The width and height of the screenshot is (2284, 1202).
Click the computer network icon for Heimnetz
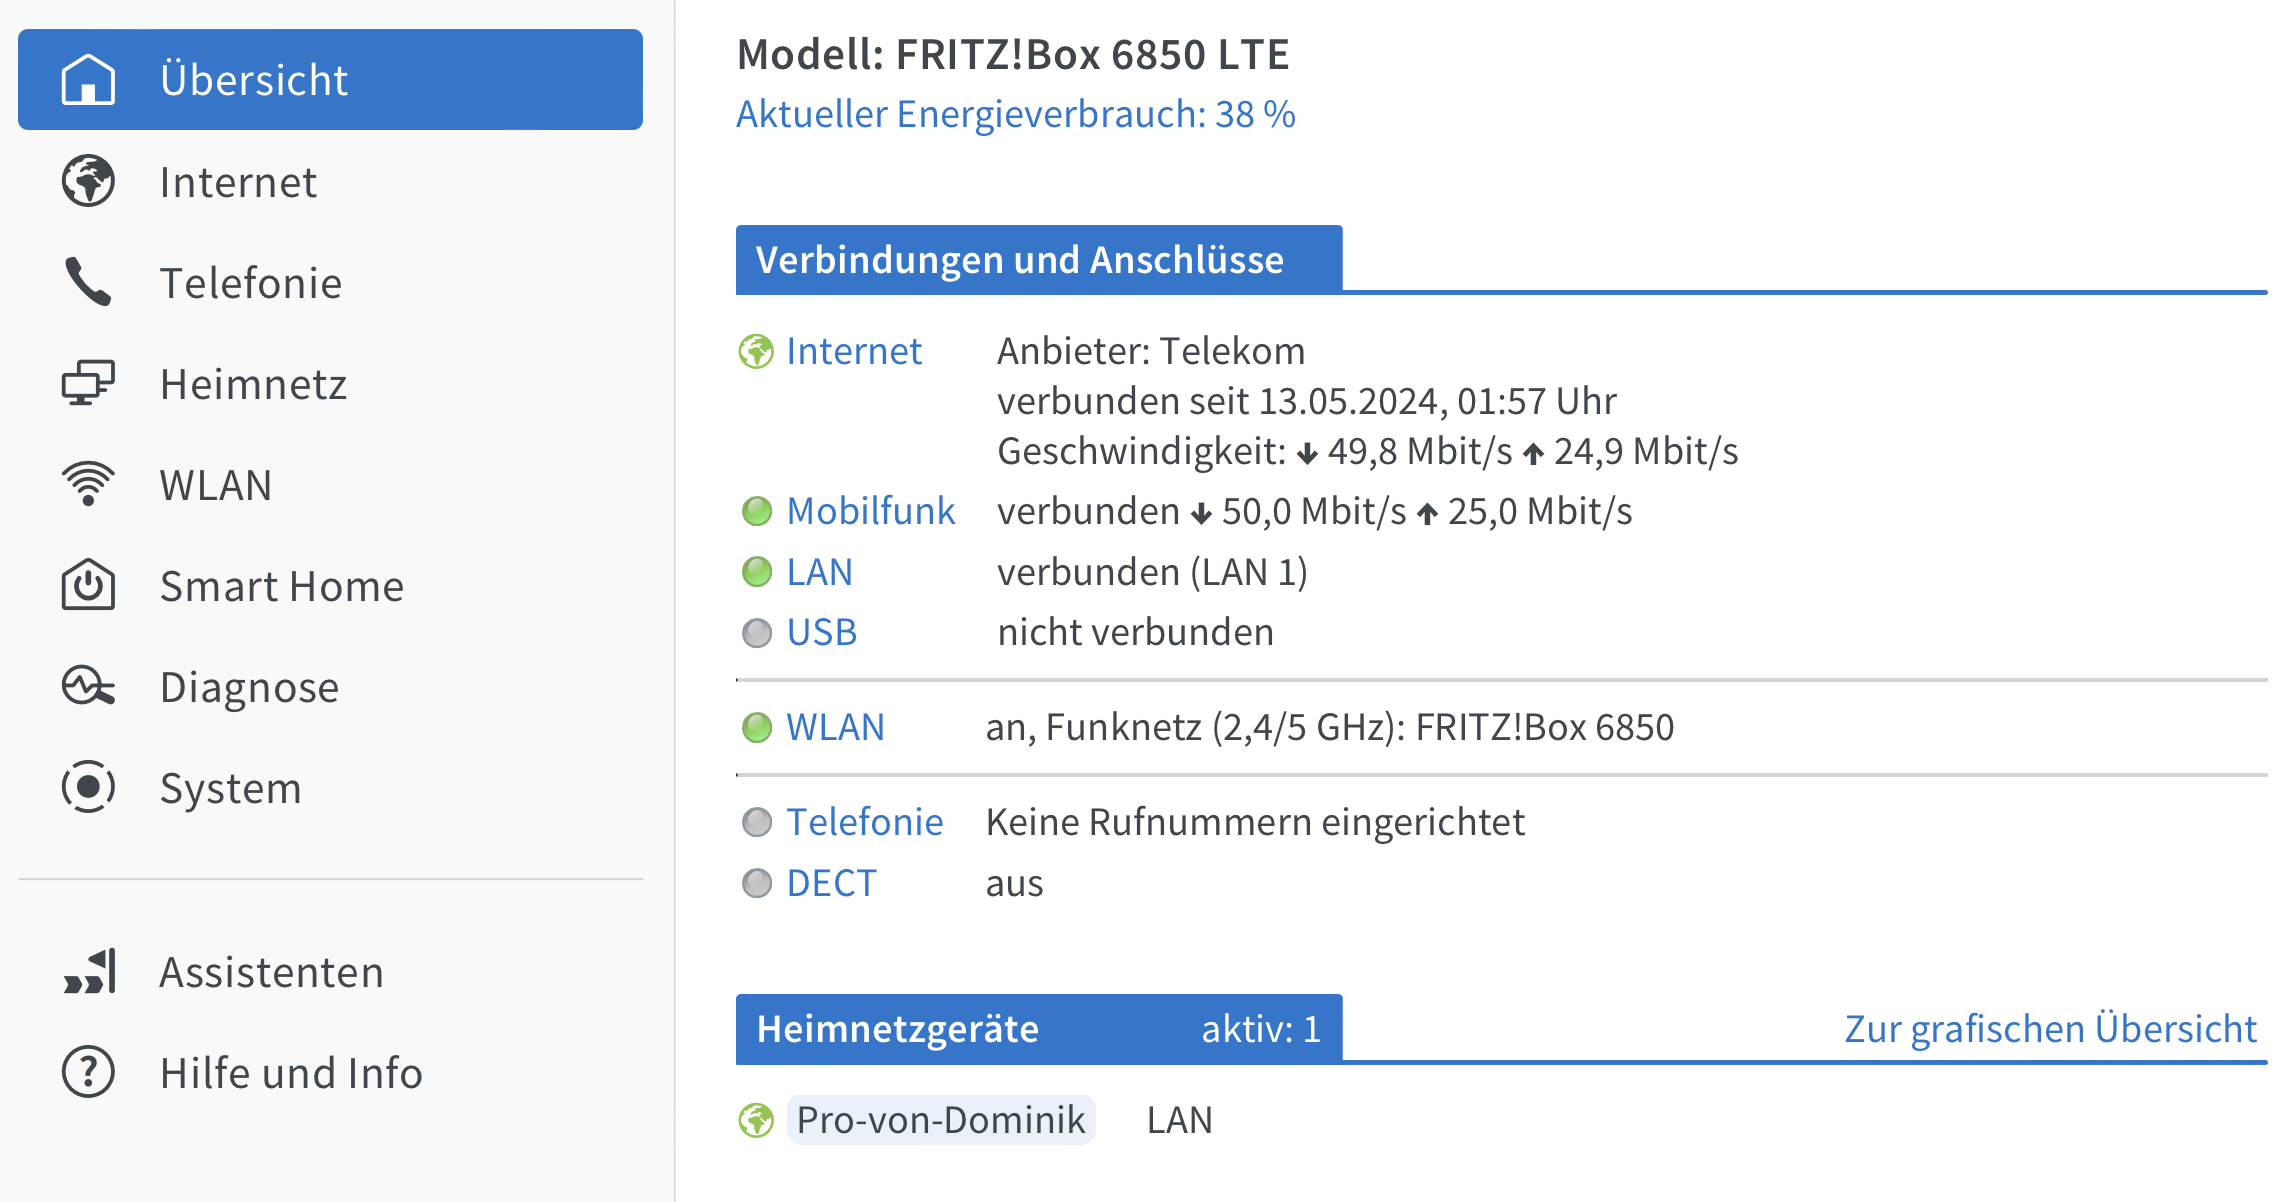coord(88,383)
